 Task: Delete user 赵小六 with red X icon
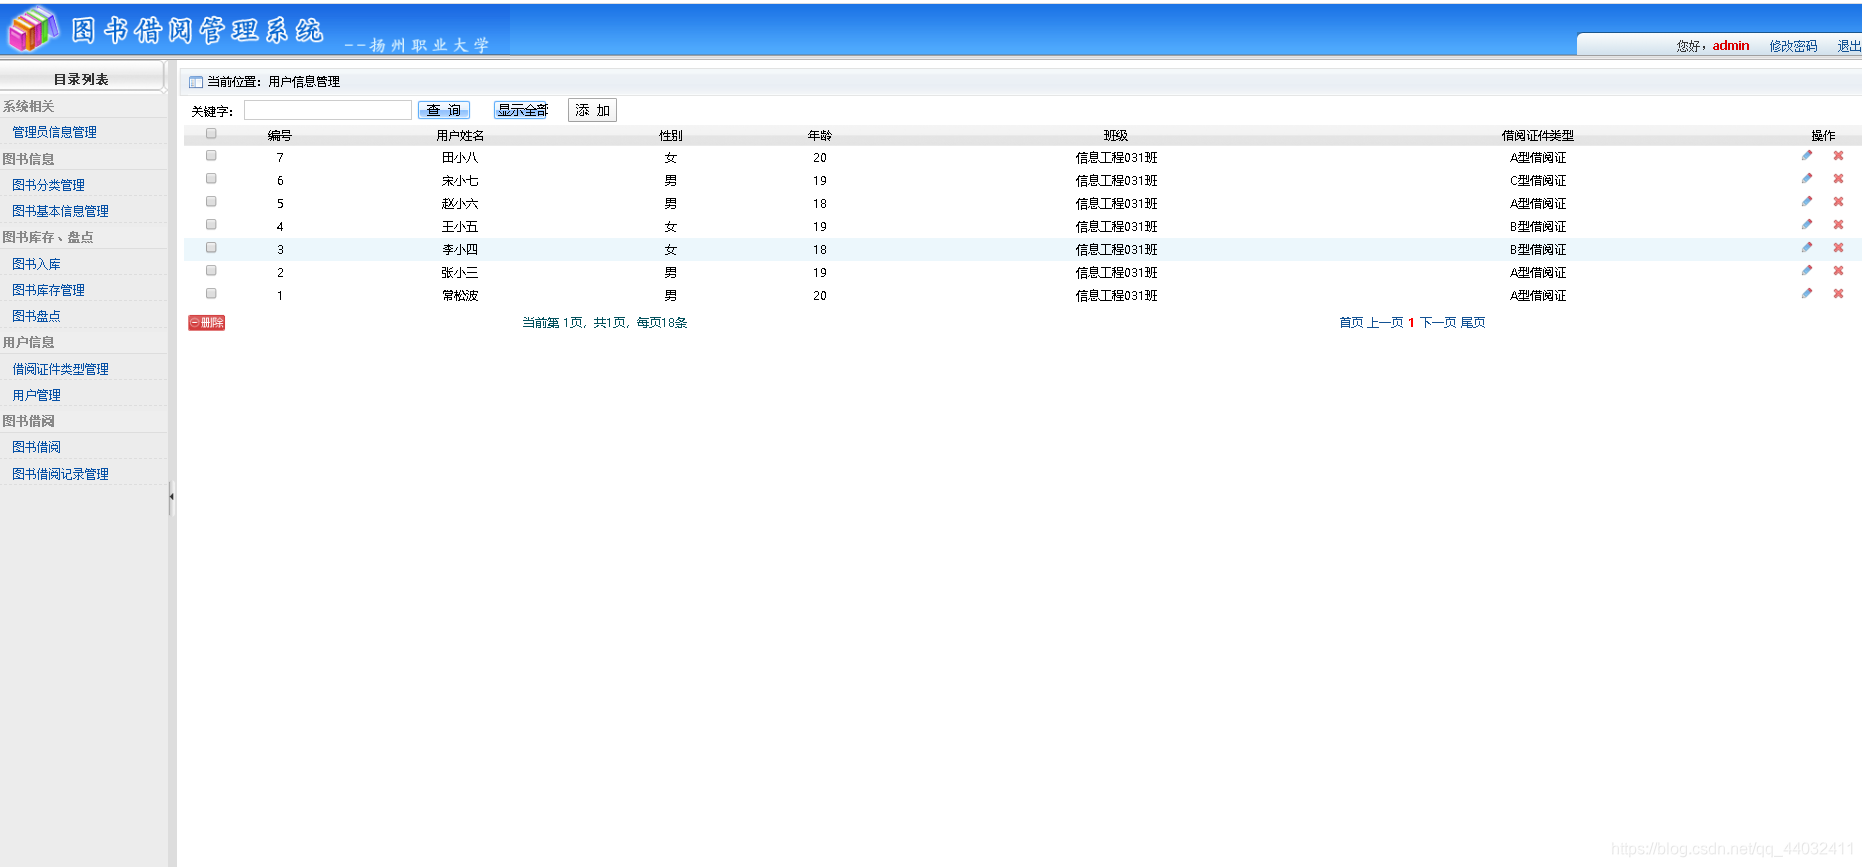click(1838, 202)
